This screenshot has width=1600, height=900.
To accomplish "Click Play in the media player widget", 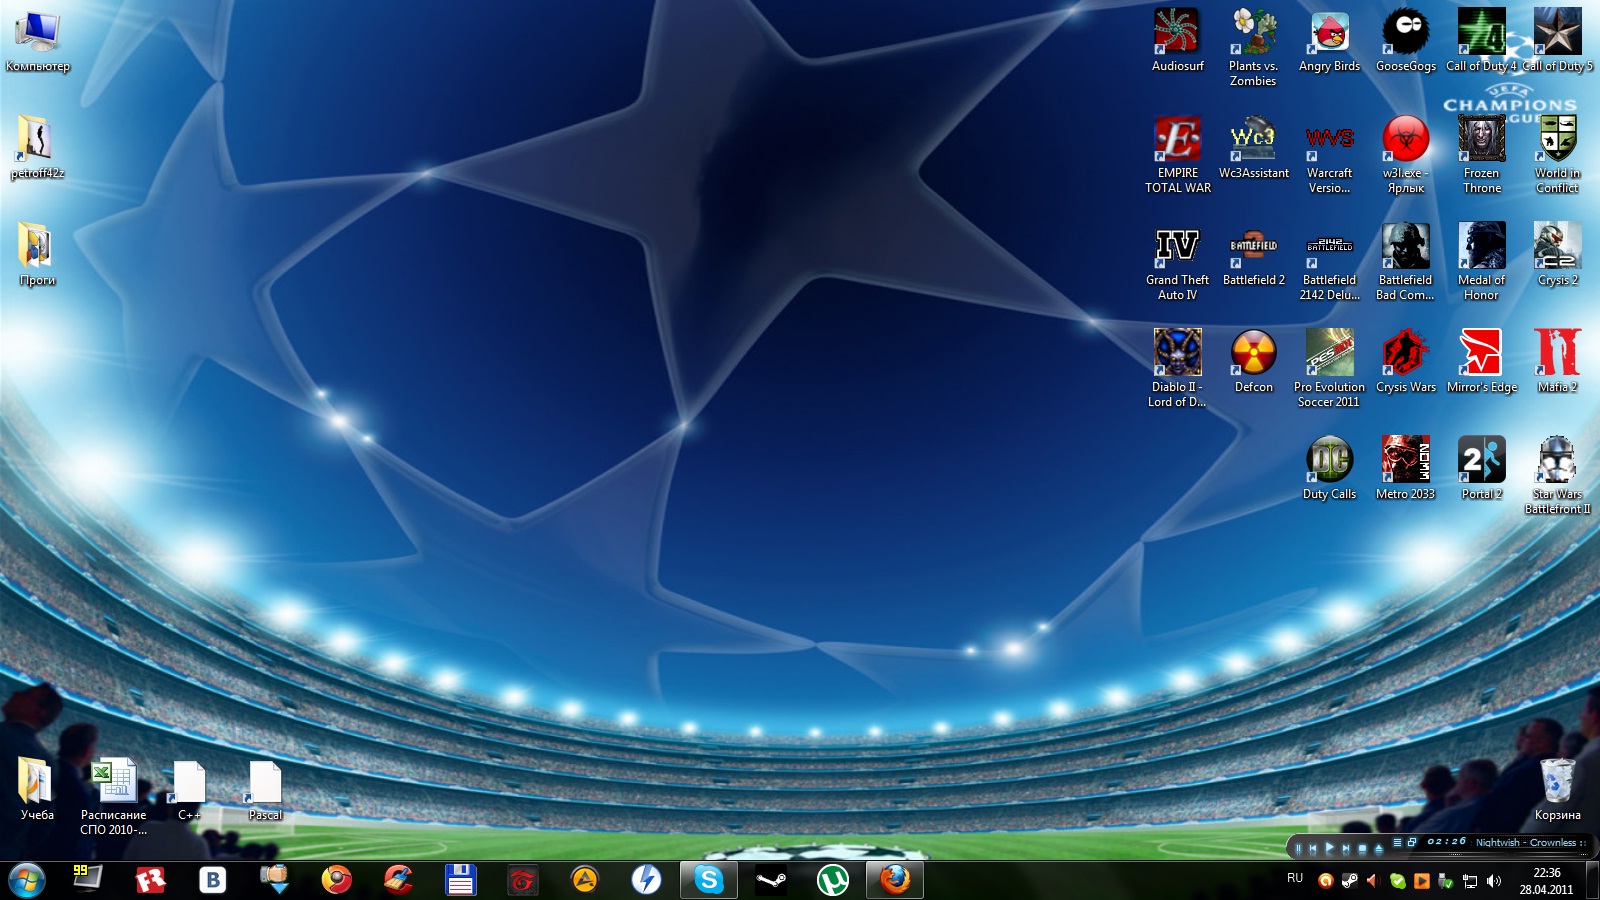I will [x=1329, y=848].
